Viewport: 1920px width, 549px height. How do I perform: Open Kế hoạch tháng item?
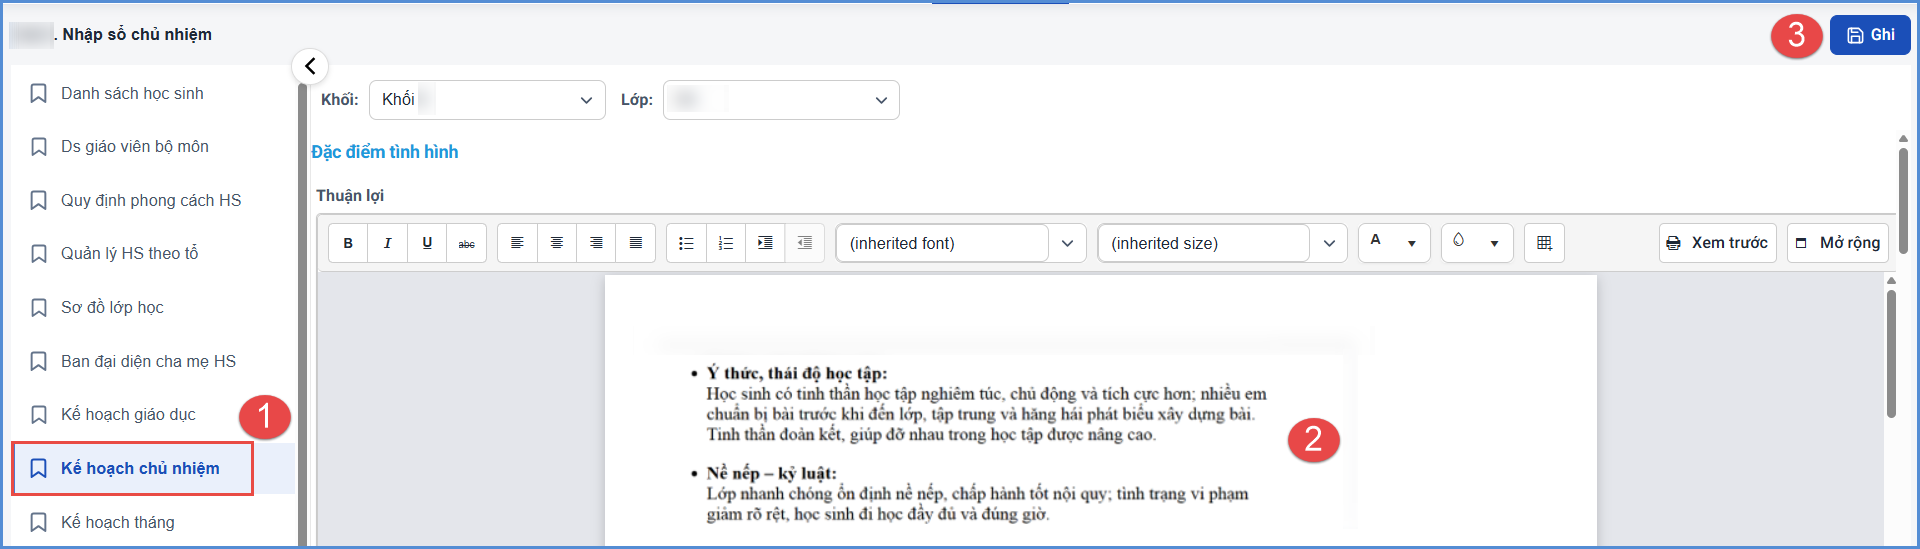(x=118, y=522)
